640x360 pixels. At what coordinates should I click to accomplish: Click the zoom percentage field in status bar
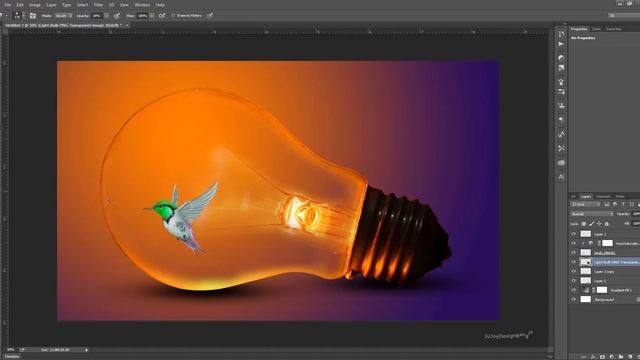(x=11, y=350)
